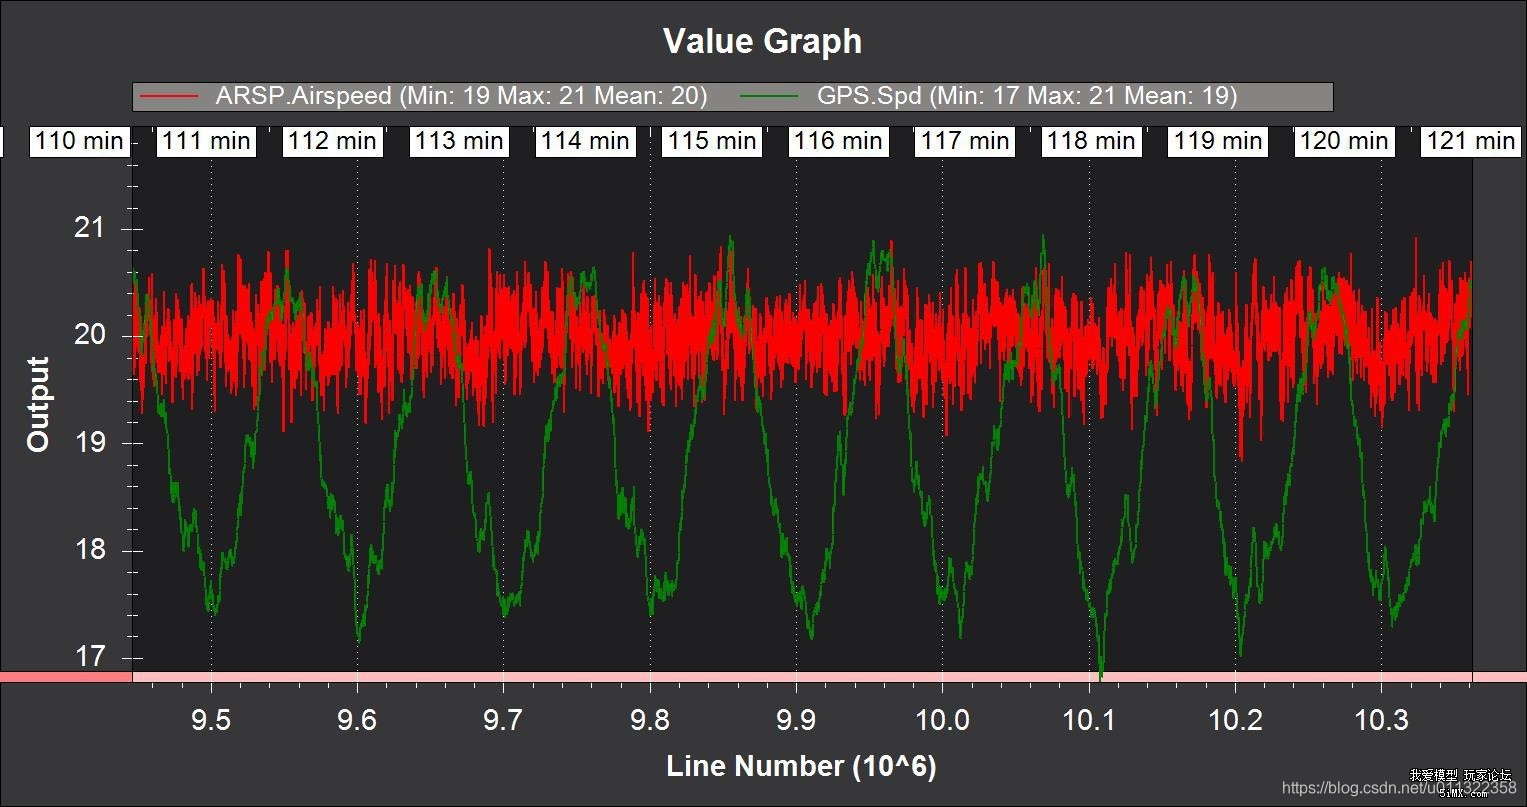Click the Output Y-axis label
Screen dimensions: 1527x807
(x=38, y=404)
